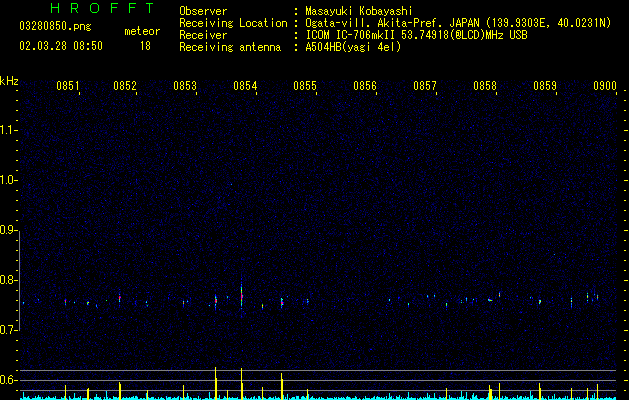Screen dimensions: 629x400
Task: Click the A504HB(yagi 4el) antenna text
Action: 353,47
